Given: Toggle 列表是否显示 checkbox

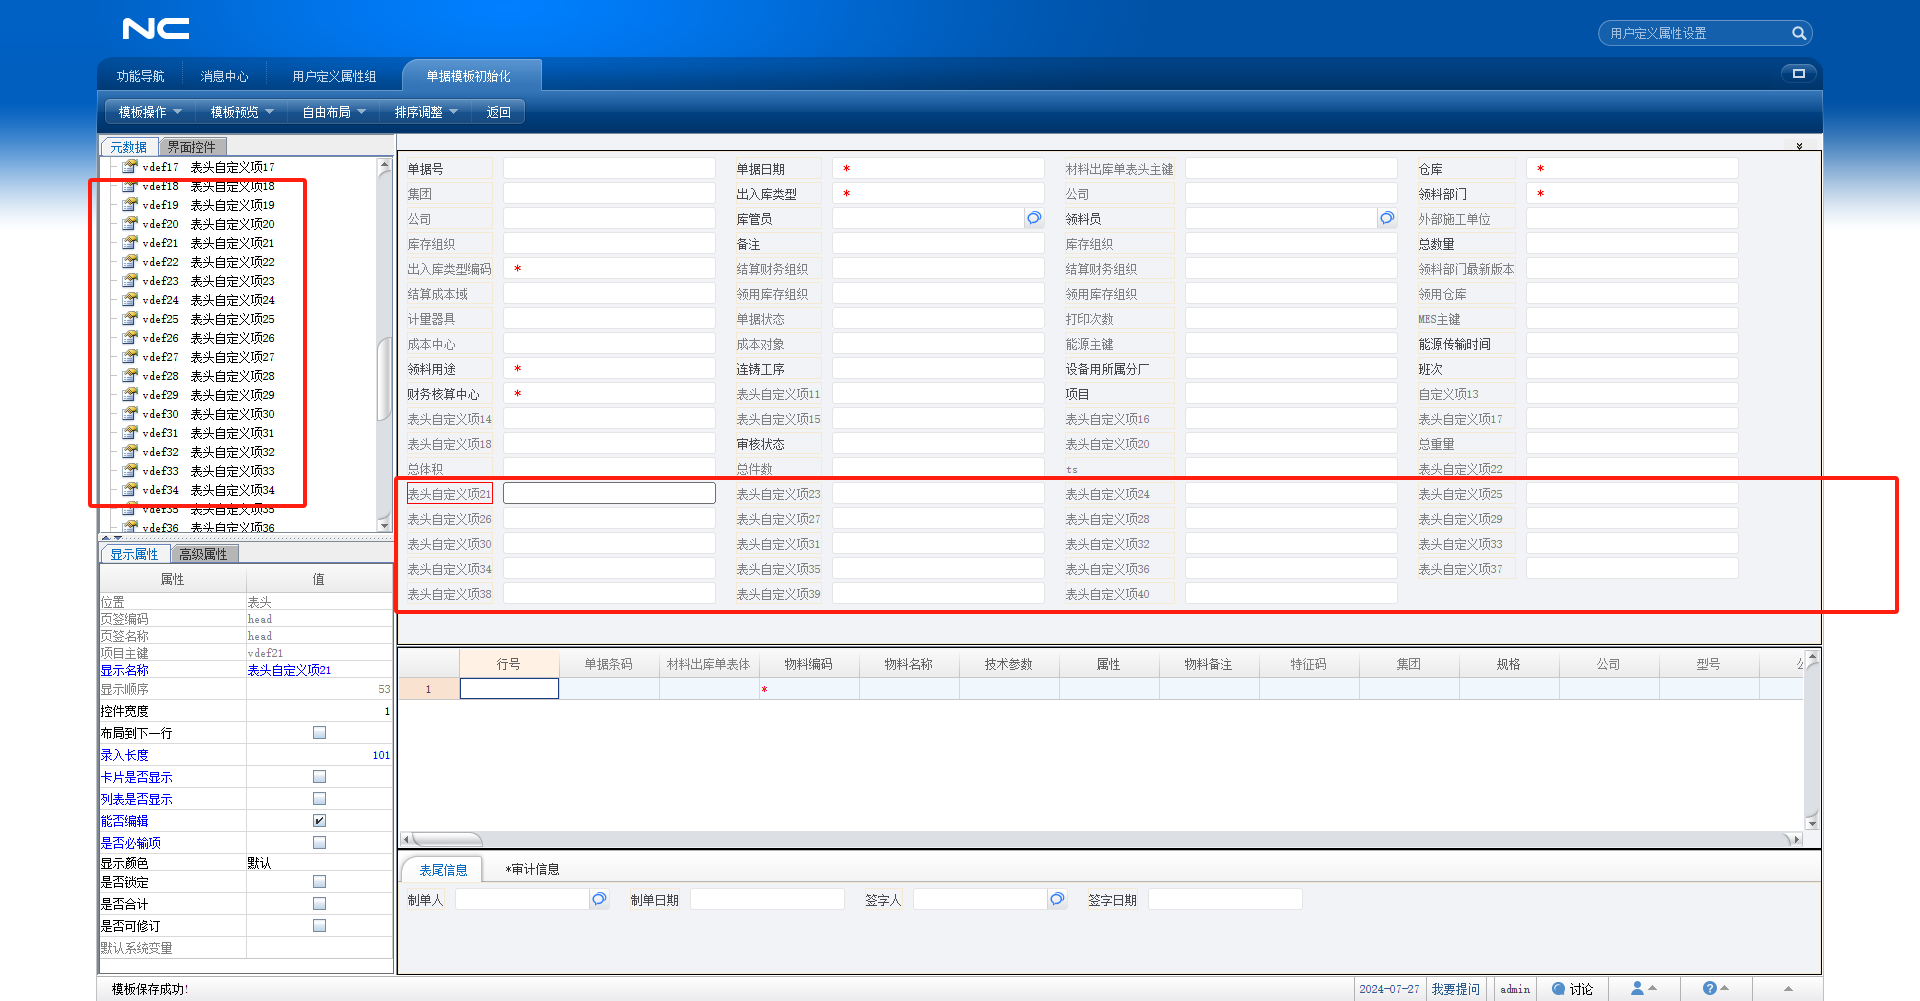Looking at the screenshot, I should (319, 799).
